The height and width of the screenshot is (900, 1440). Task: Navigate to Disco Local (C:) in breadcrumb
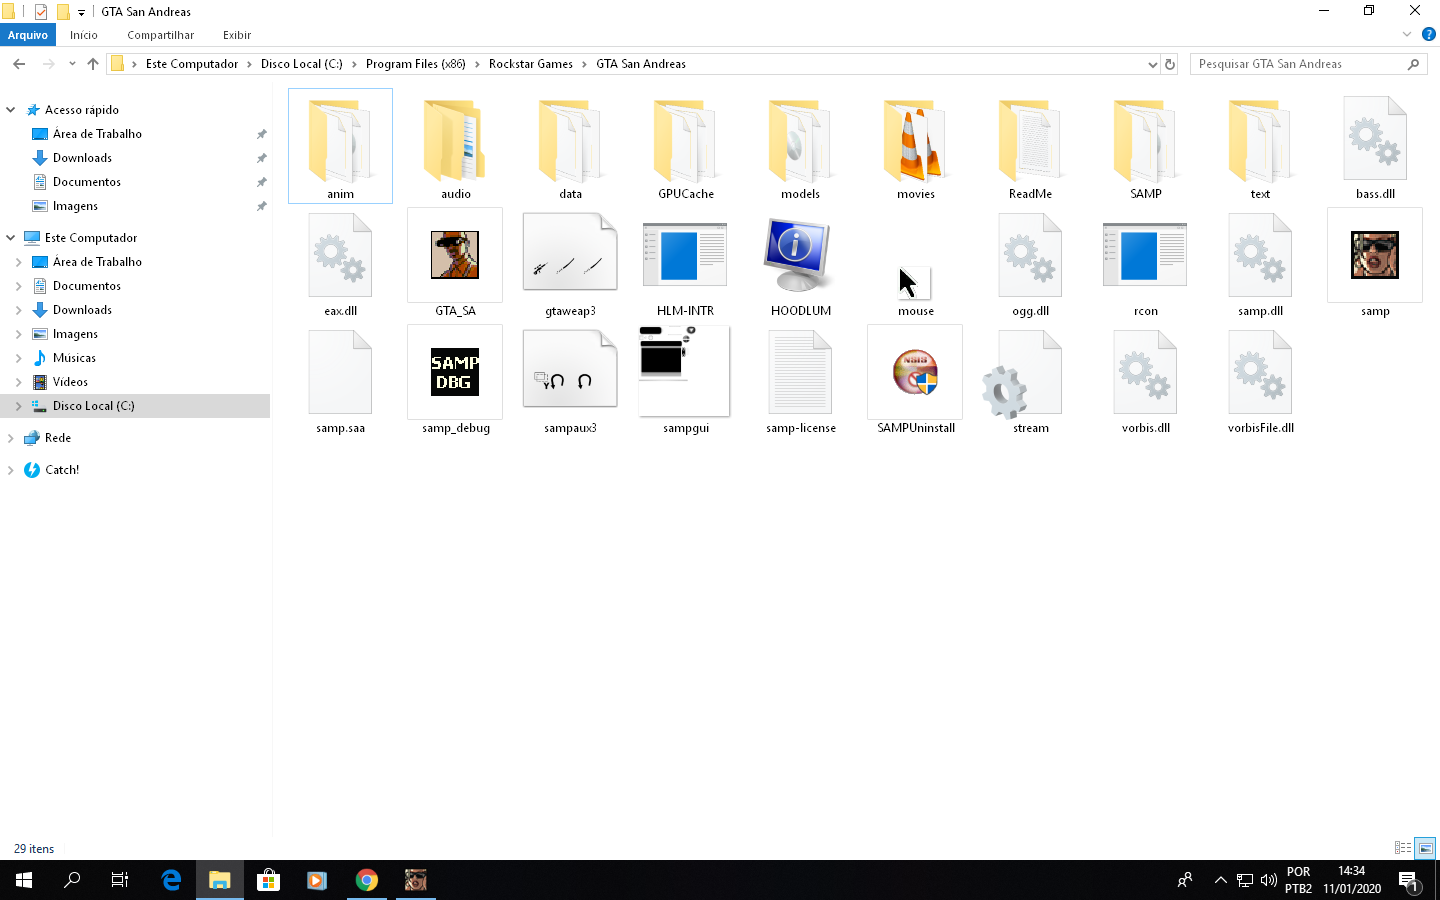coord(302,64)
